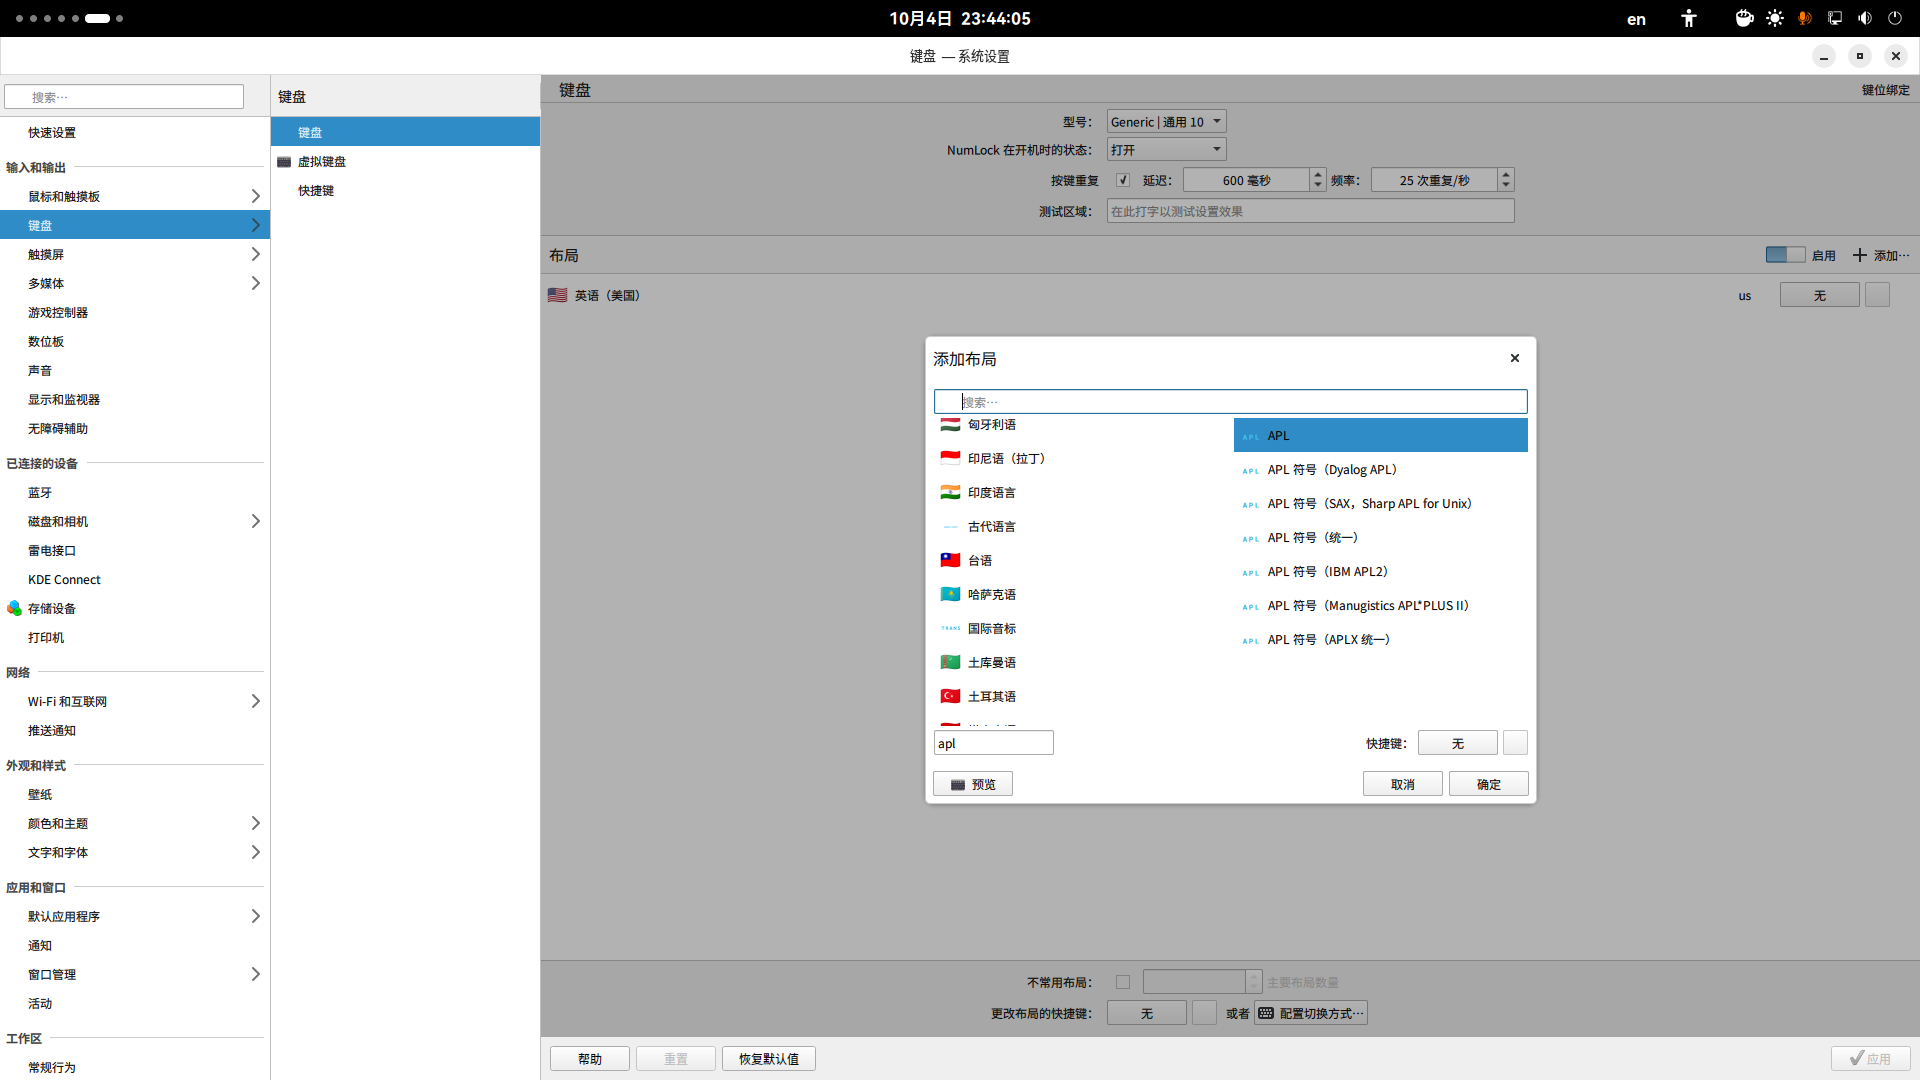Open the accessibility icon in top bar
The image size is (1920, 1080).
click(x=1689, y=18)
